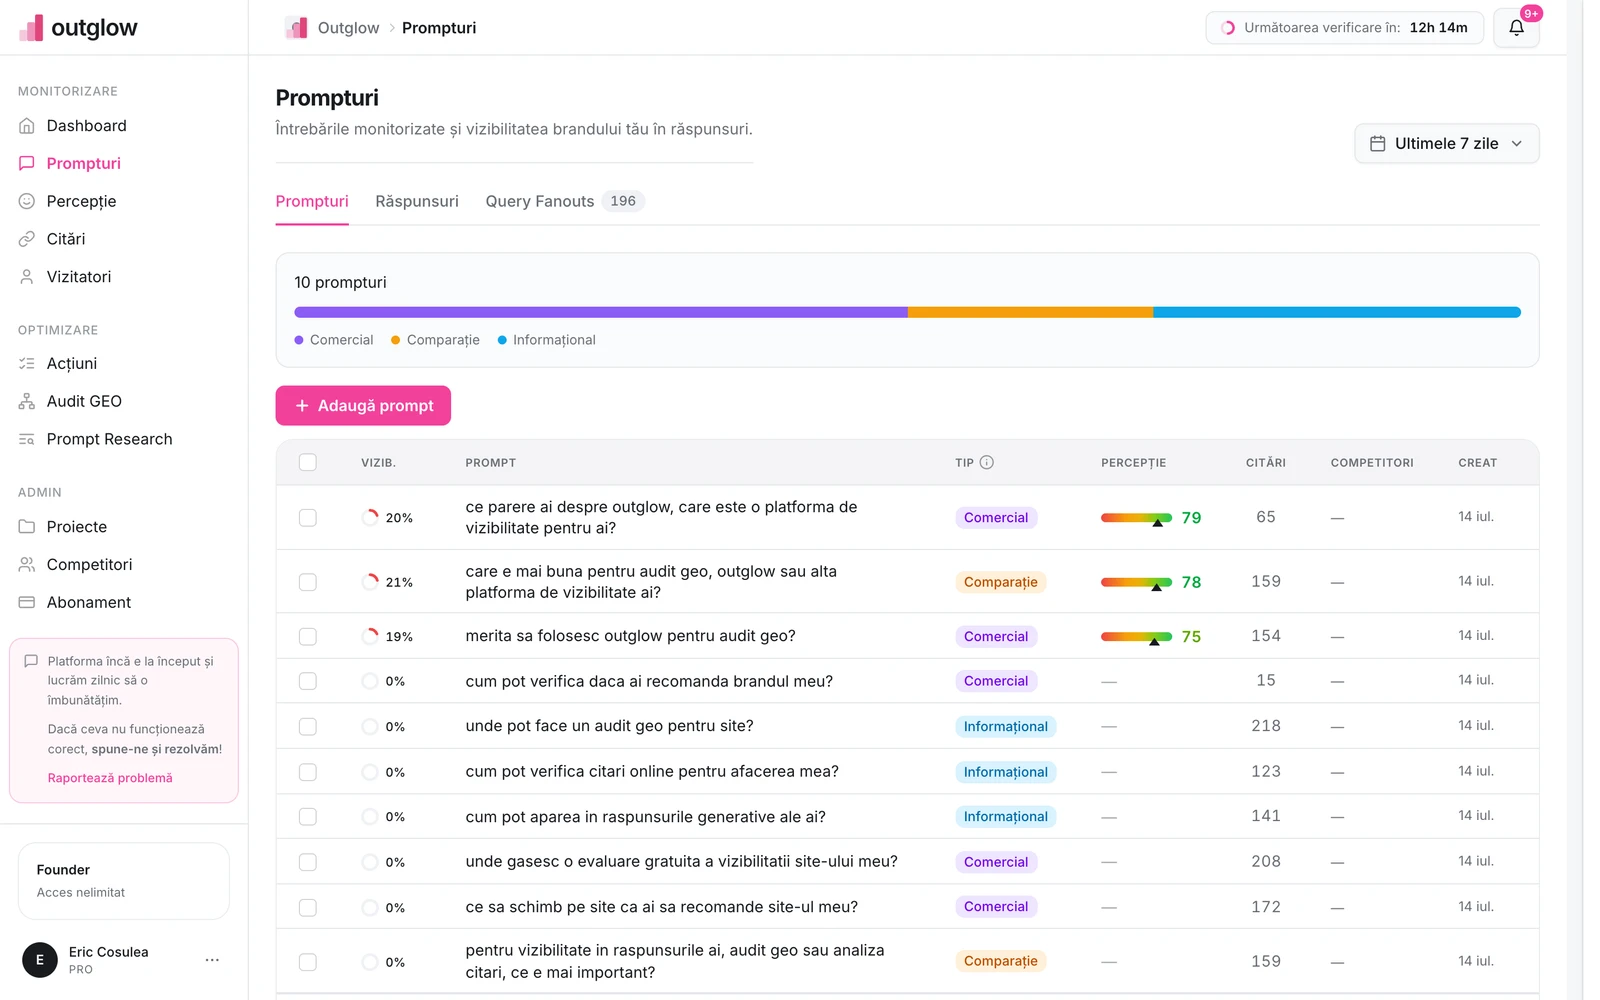Click the Eric Cosulea avatar
Image resolution: width=1600 pixels, height=1000 pixels.
(x=40, y=960)
